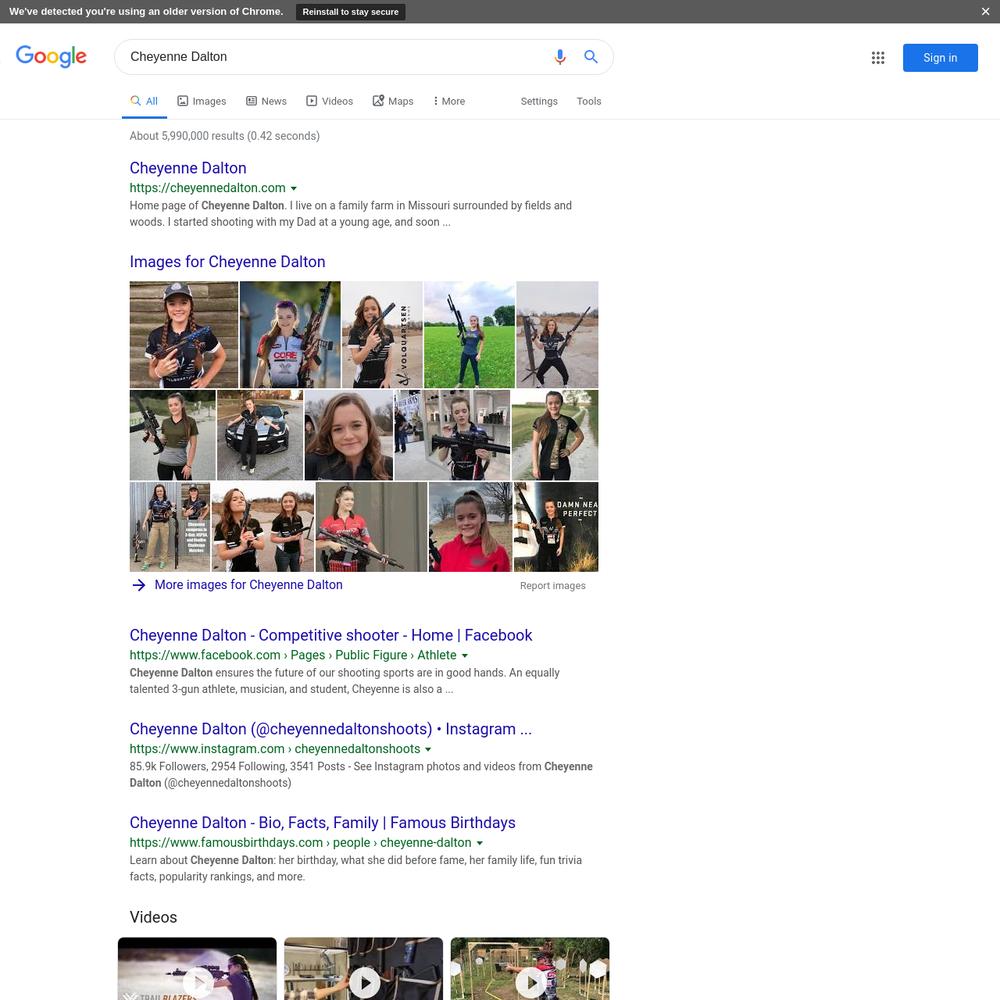Open the image of person in green field
Screen dimensions: 1000x1000
(x=469, y=335)
